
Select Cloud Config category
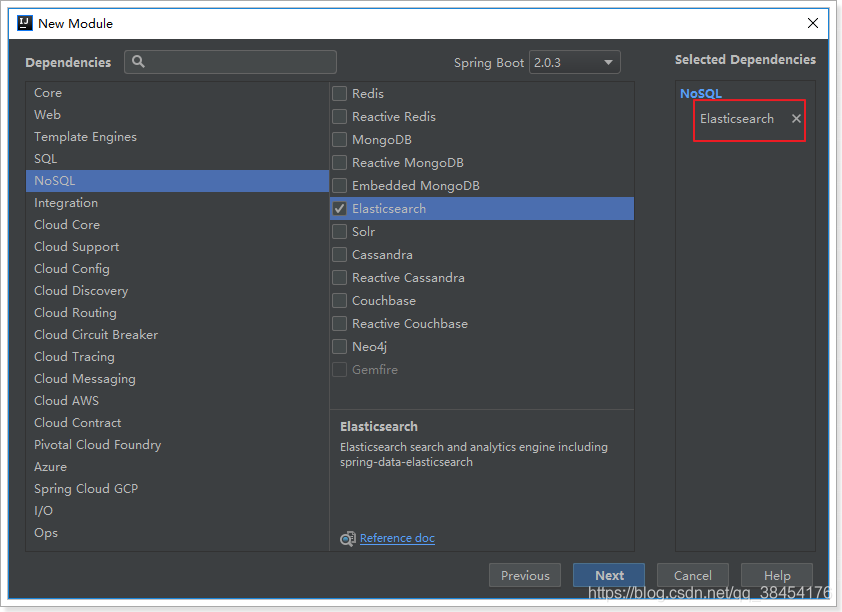[177, 269]
